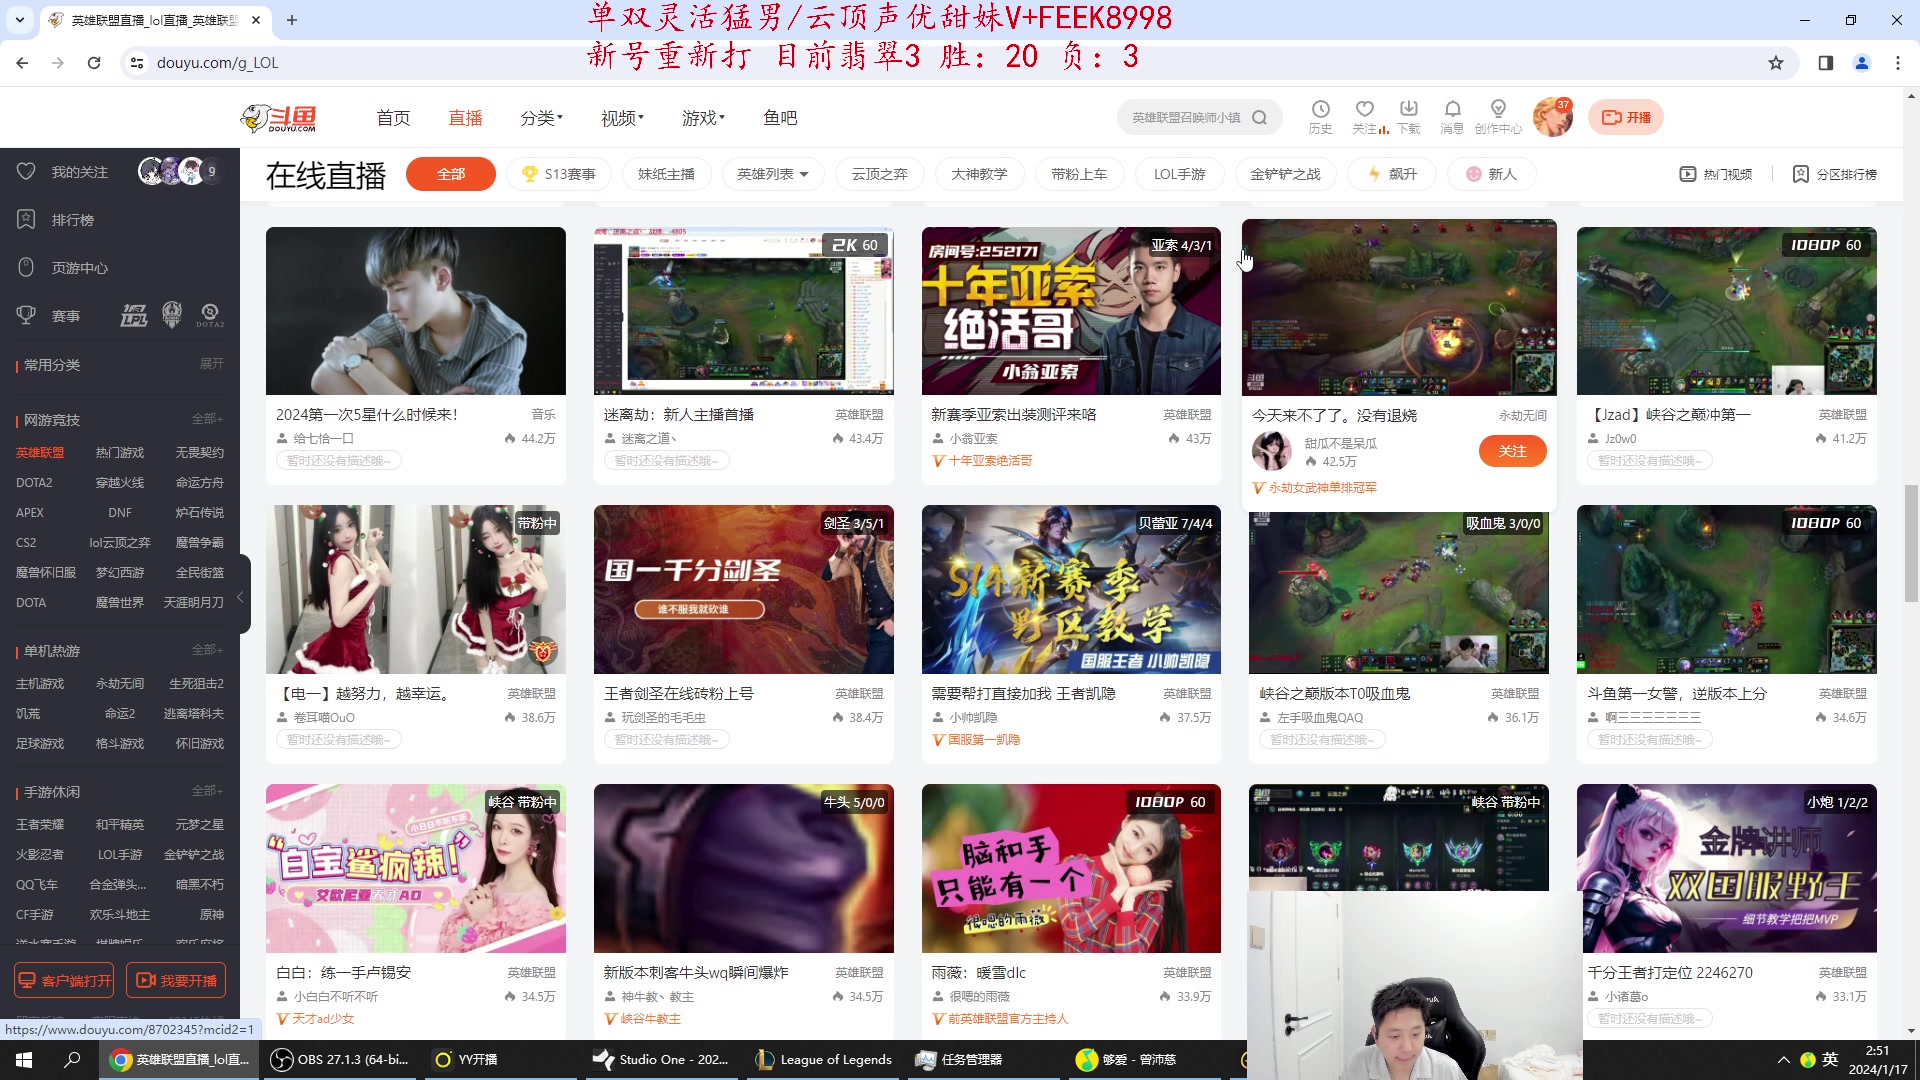This screenshot has width=1920, height=1080.
Task: Select the 全部 filter pill
Action: pos(451,174)
